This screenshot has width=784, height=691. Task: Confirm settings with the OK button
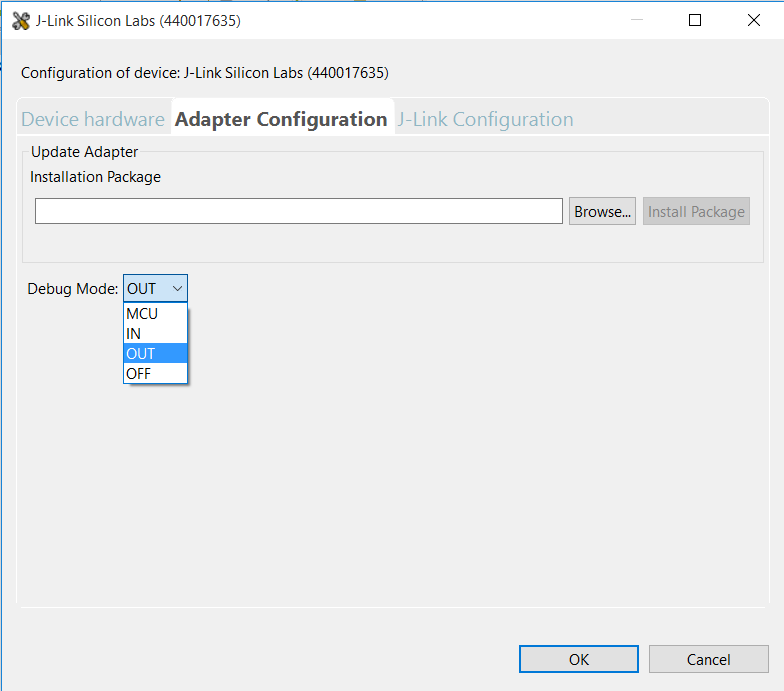click(x=578, y=659)
